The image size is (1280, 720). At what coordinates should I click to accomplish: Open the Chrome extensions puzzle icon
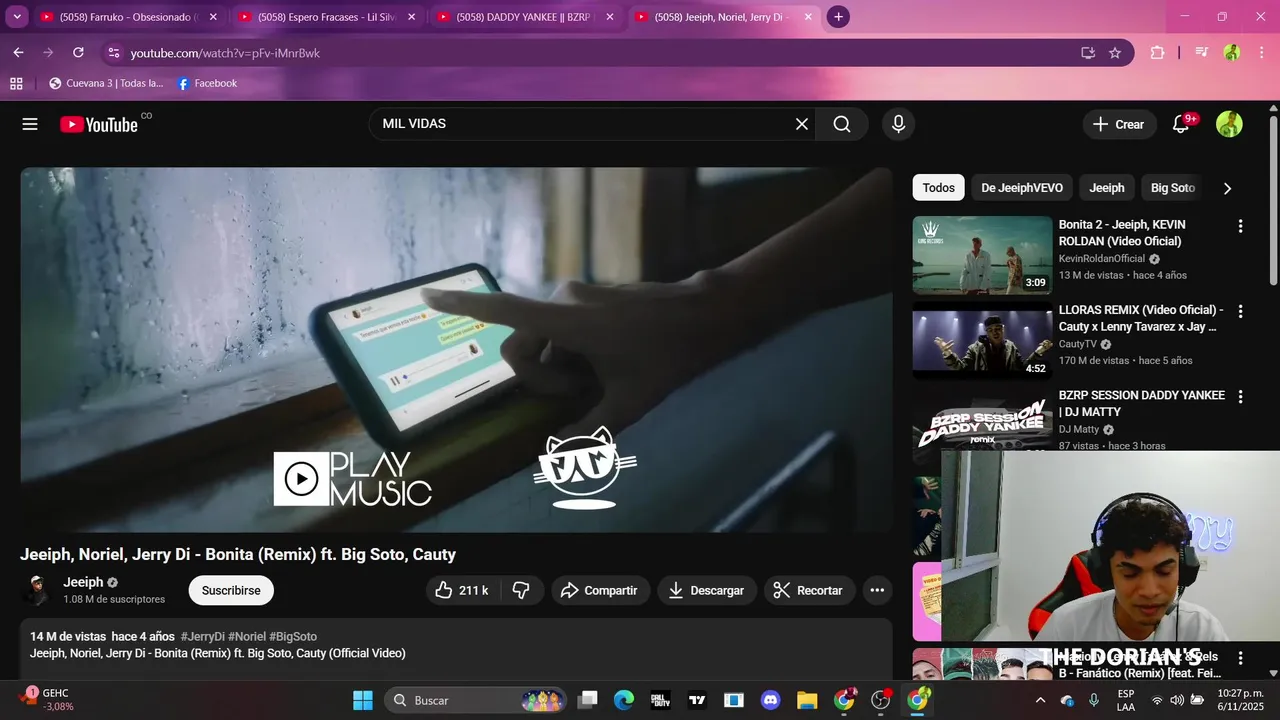[x=1157, y=53]
